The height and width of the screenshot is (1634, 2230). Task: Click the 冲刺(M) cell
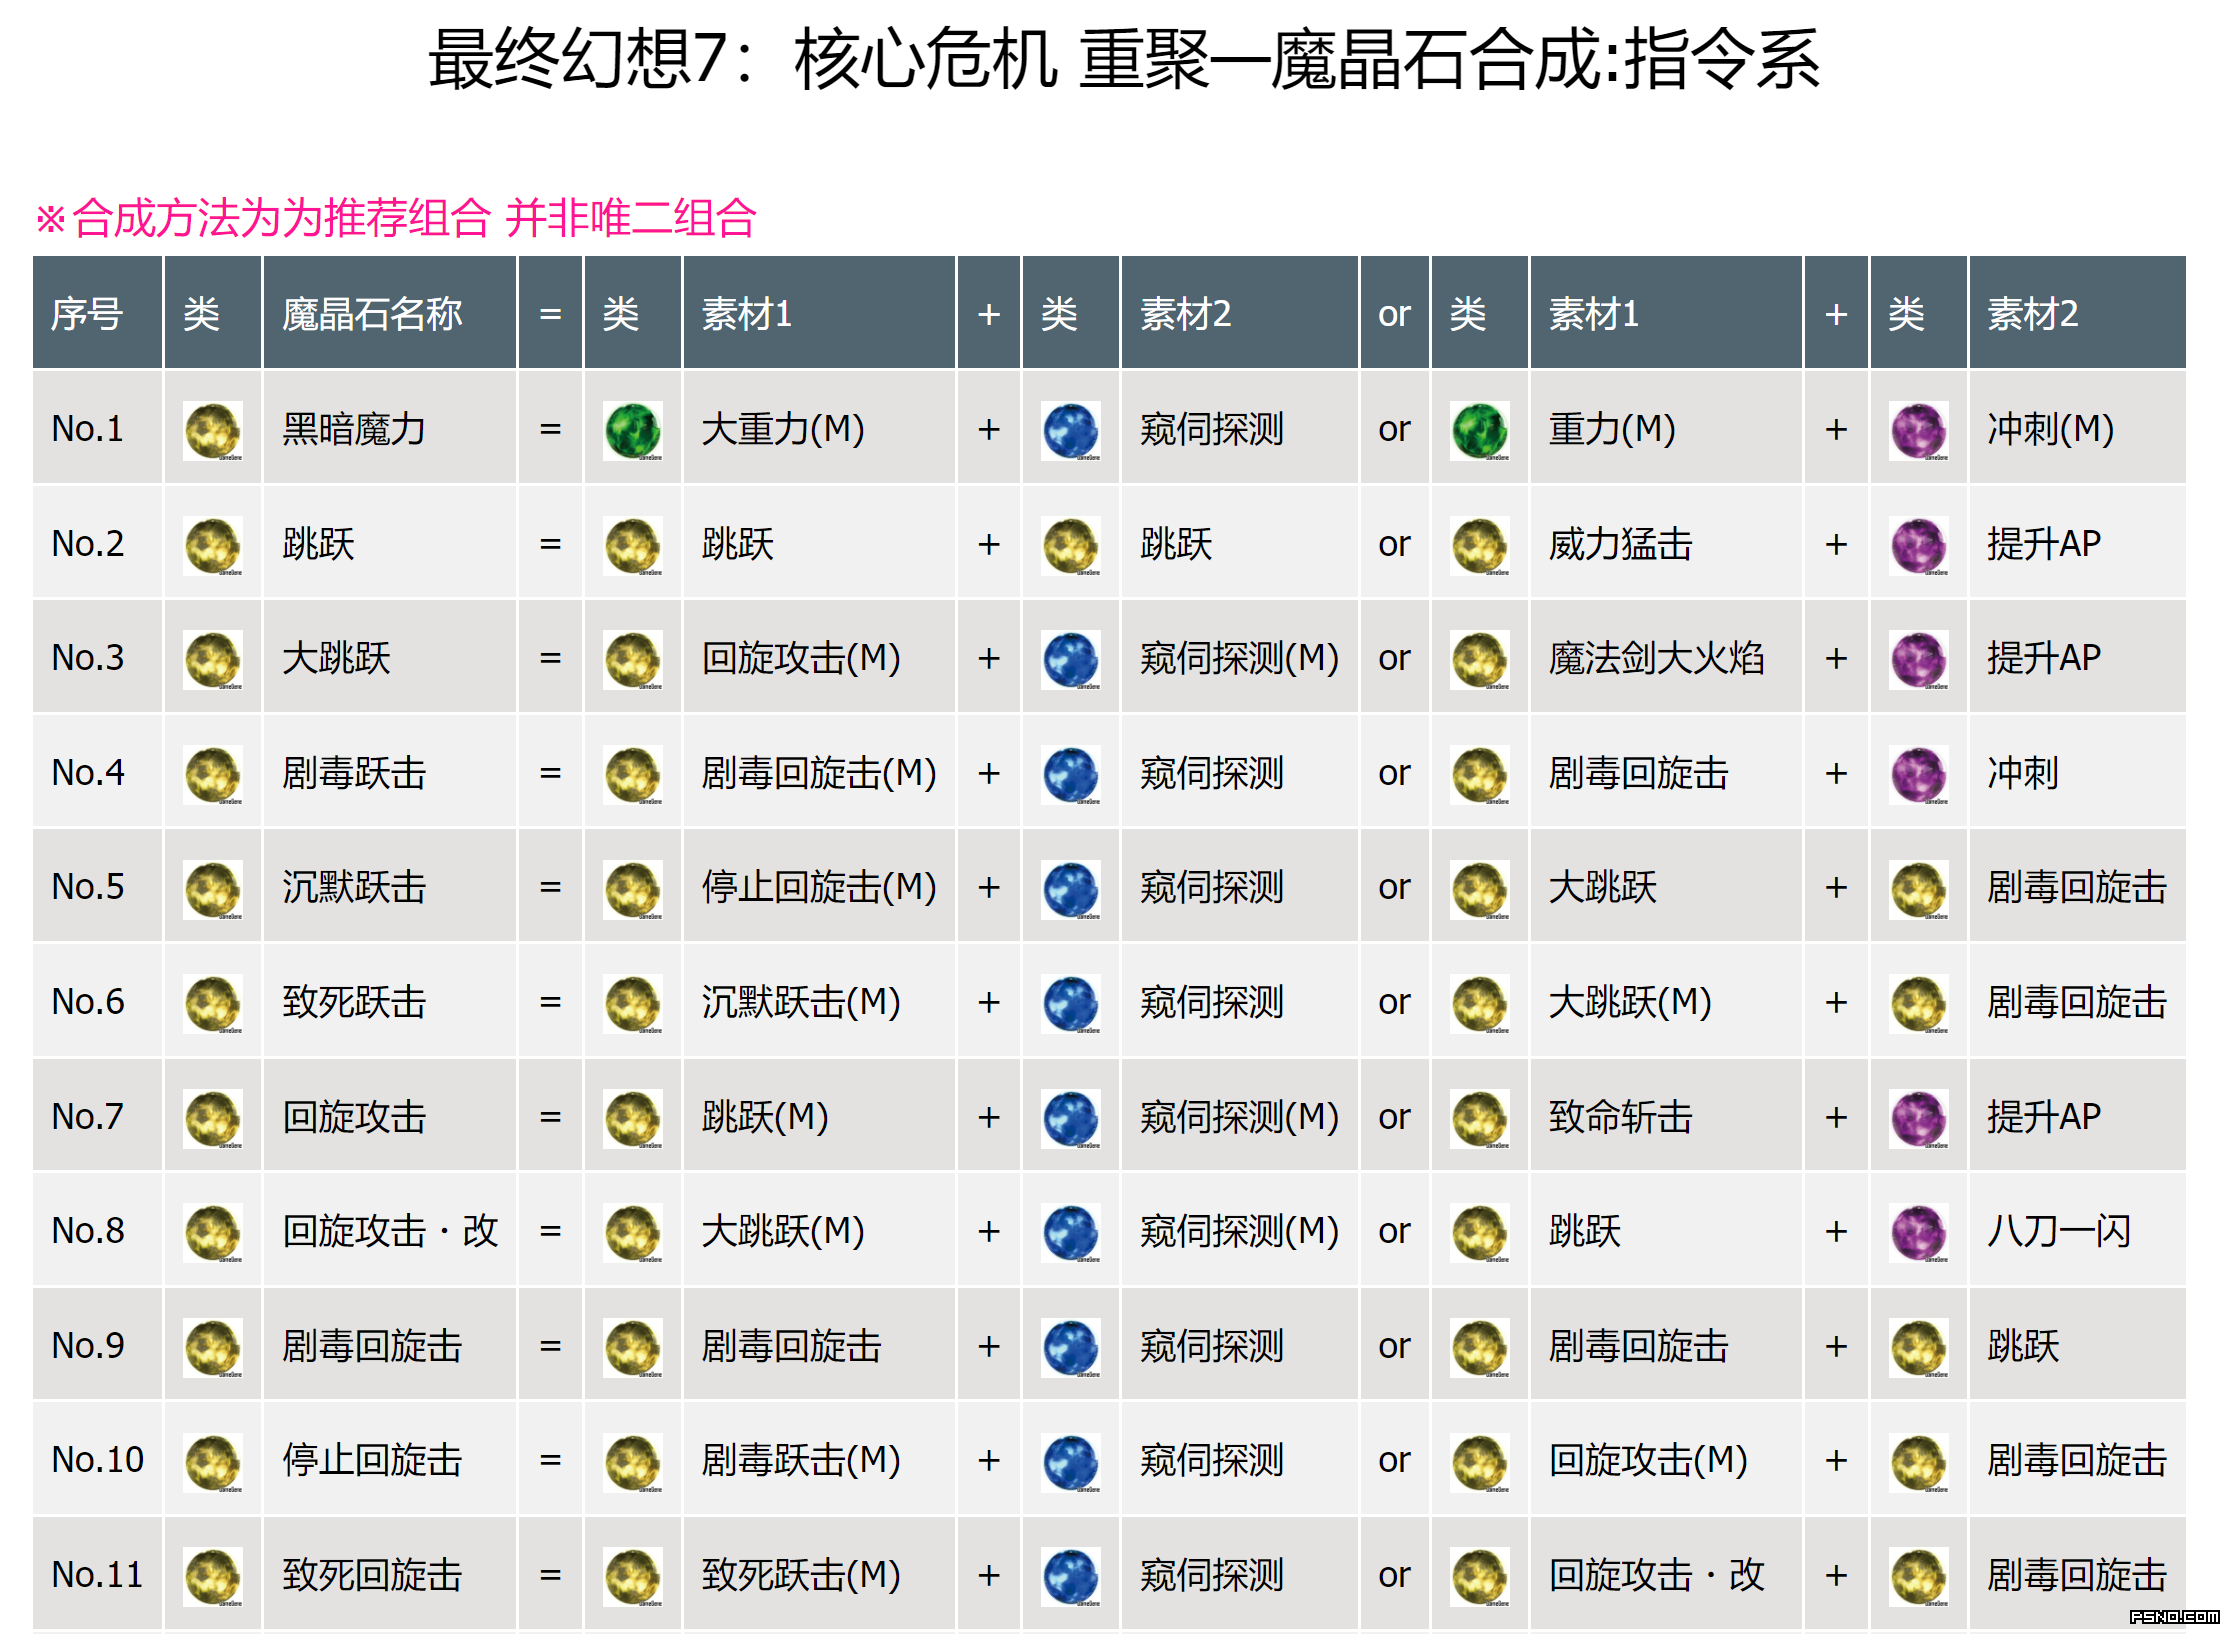pyautogui.click(x=2077, y=428)
